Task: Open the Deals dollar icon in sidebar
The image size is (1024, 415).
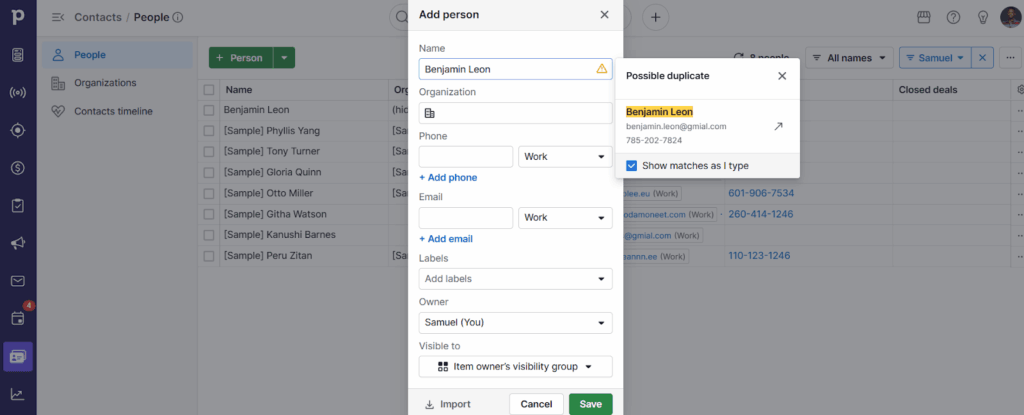Action: pos(18,167)
